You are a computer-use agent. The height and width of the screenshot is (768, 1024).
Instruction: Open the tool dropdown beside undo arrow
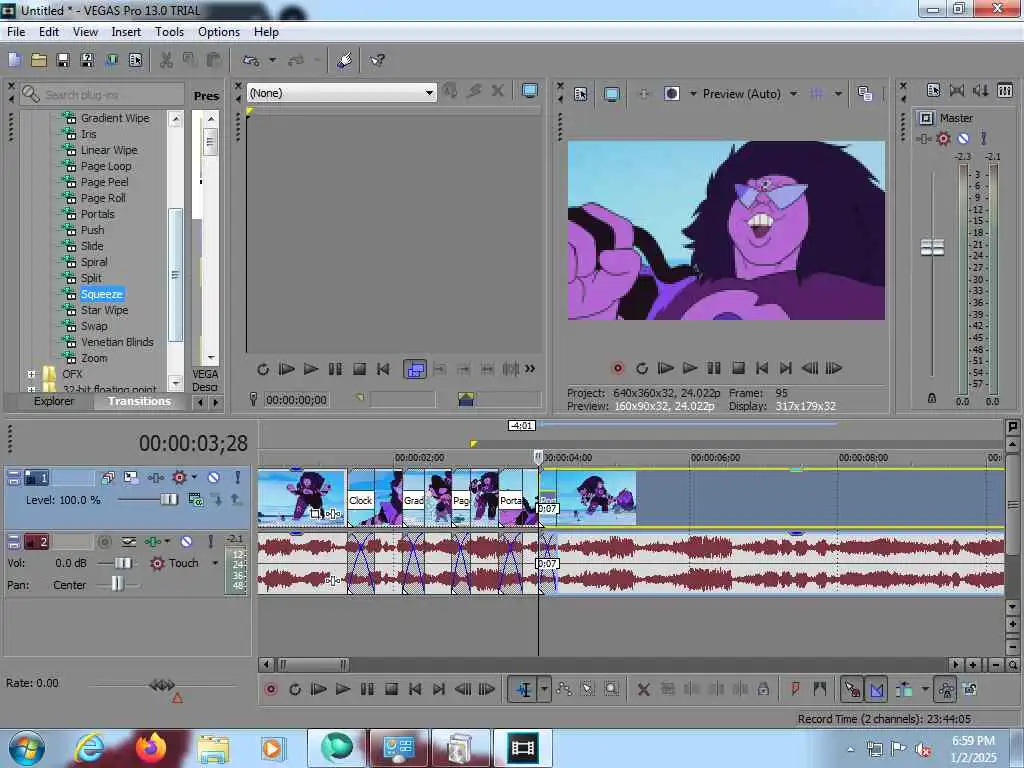pos(273,61)
